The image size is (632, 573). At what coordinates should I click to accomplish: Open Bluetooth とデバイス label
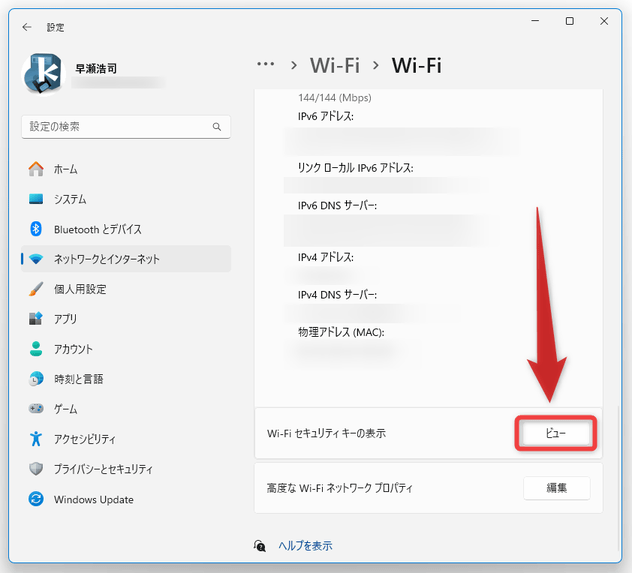[98, 229]
